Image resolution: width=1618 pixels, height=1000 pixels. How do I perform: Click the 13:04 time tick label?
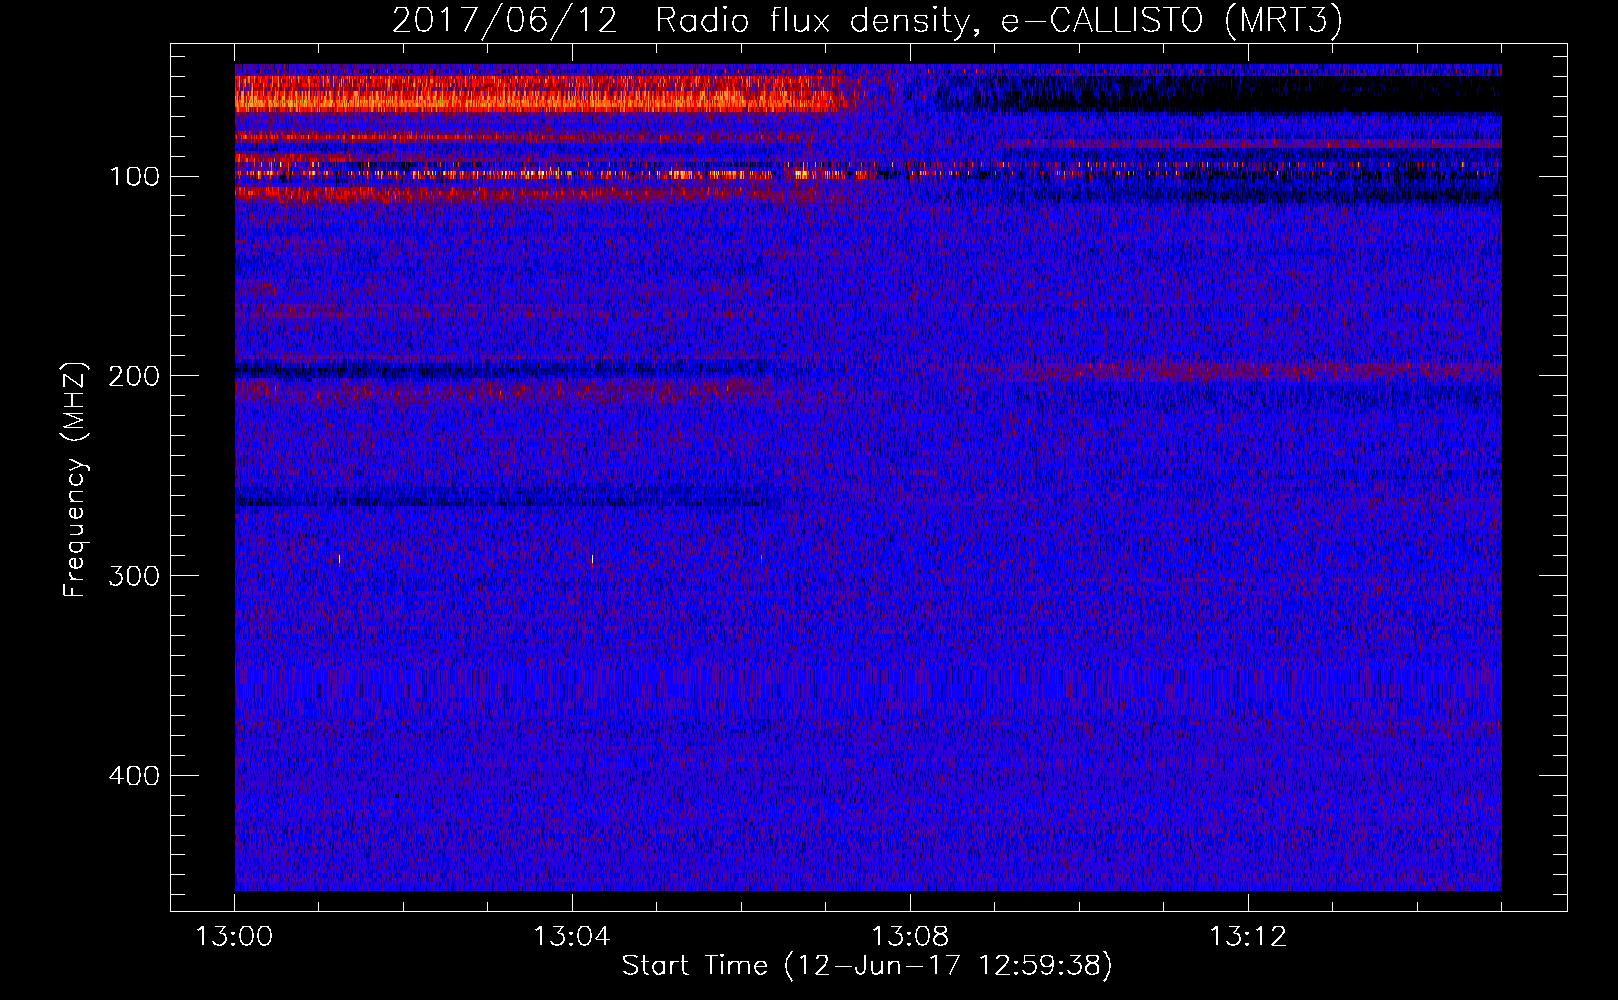tap(572, 937)
